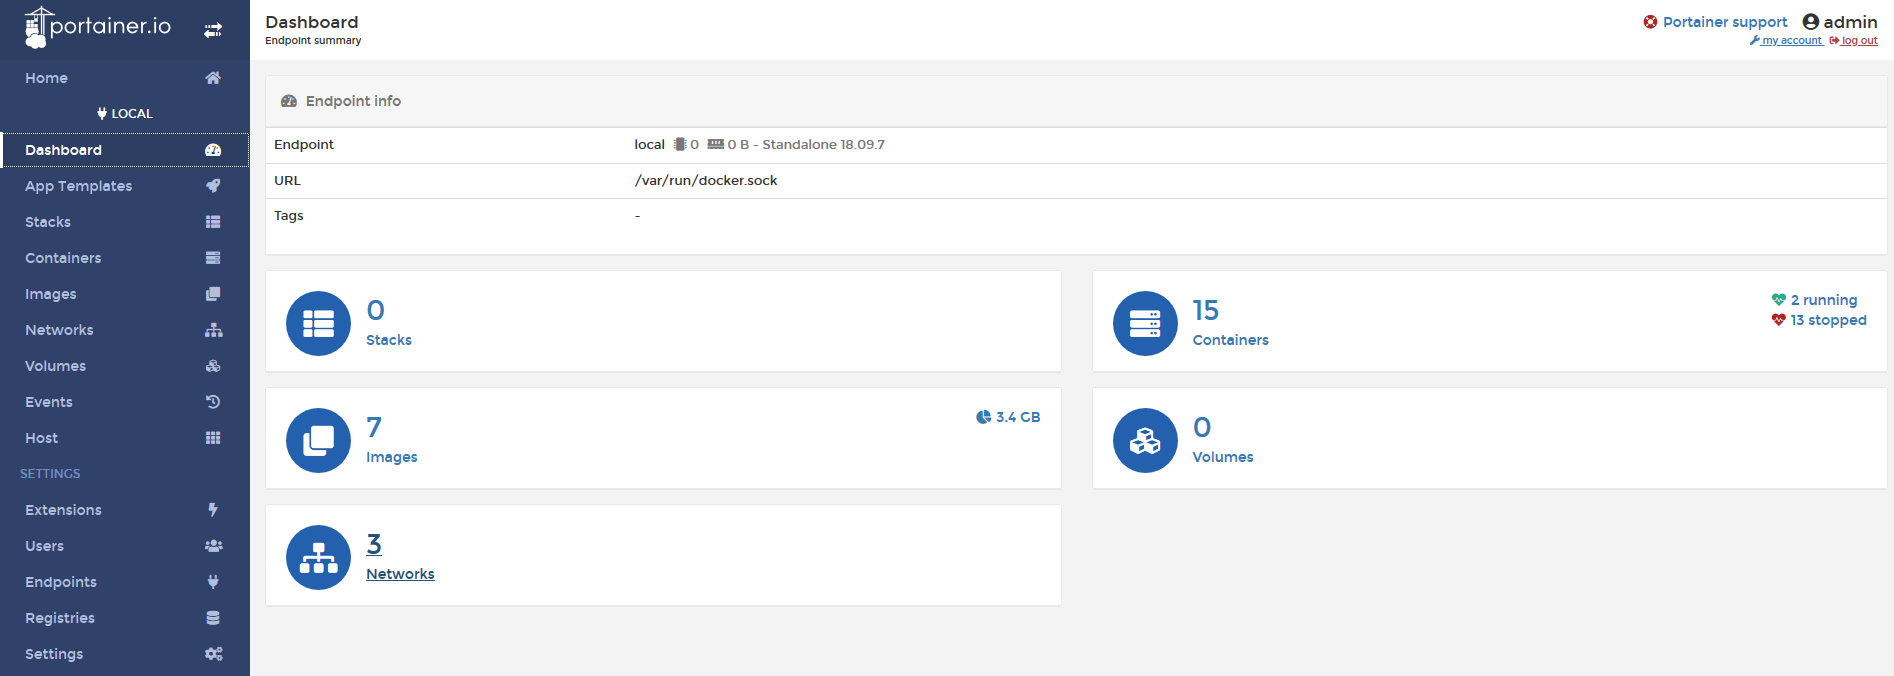Click the Settings gears icon

coord(213,654)
